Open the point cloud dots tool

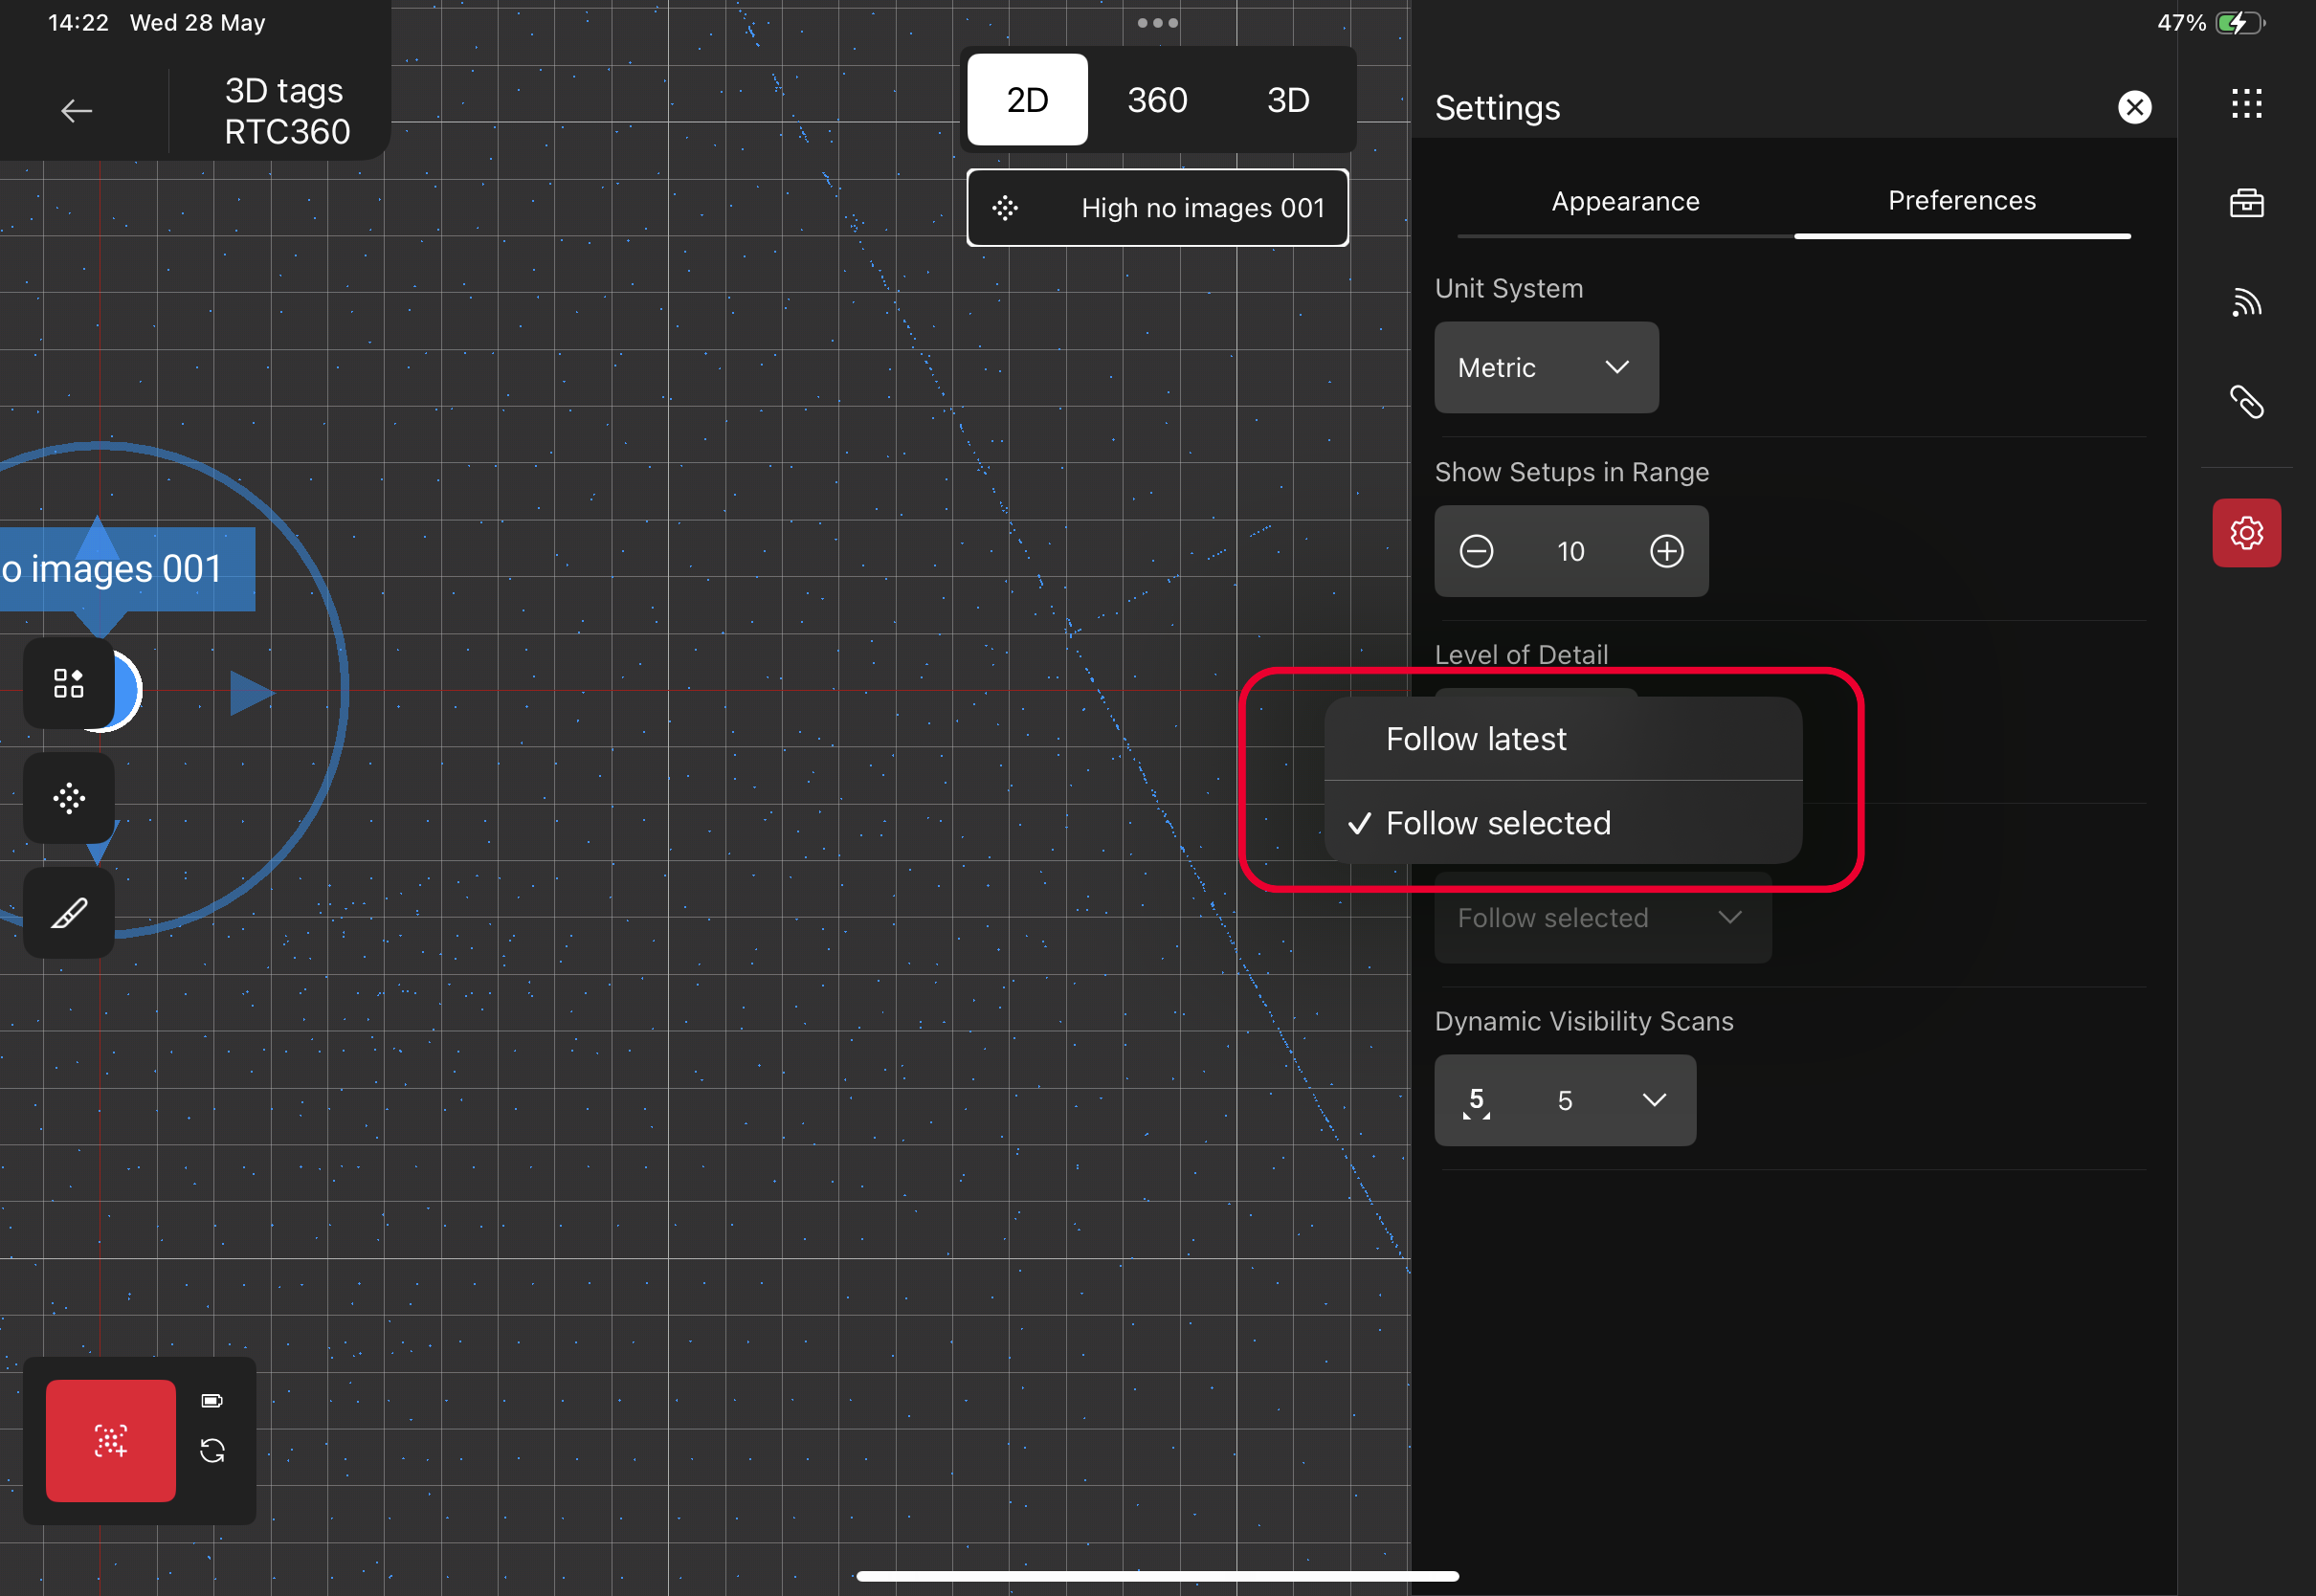tap(69, 798)
